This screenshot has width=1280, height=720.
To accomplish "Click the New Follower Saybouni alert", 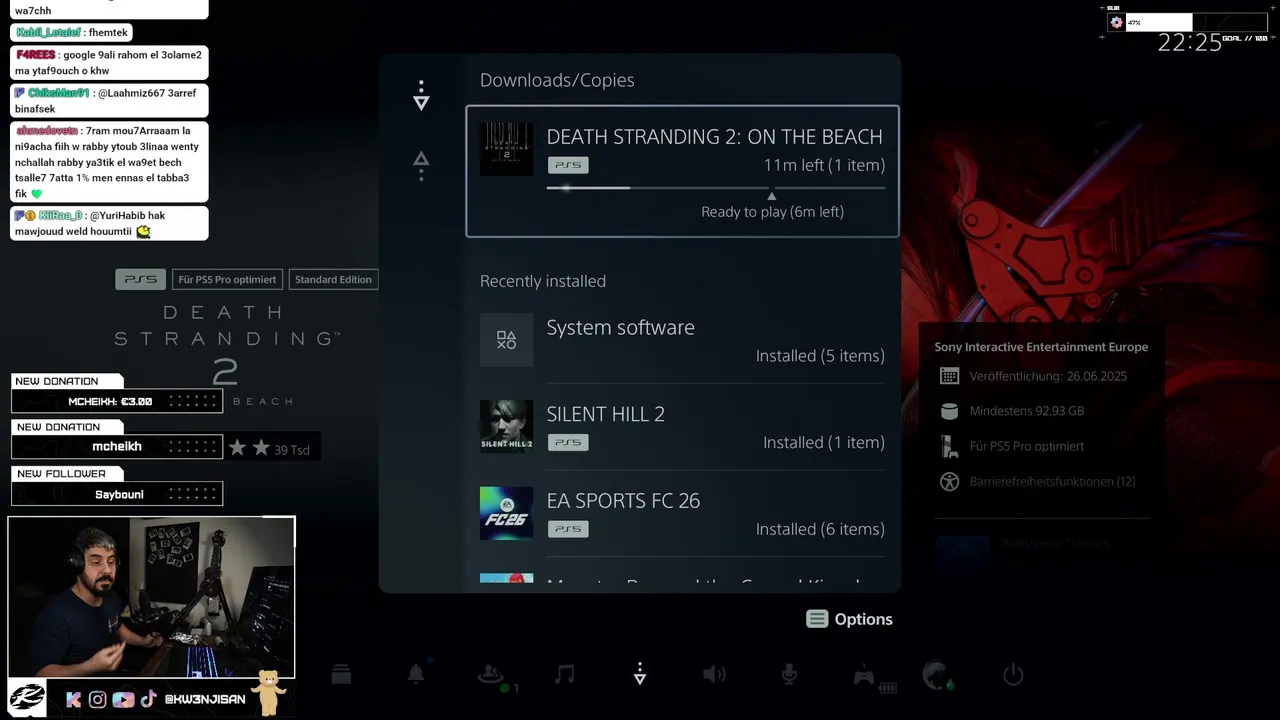I will coord(117,486).
